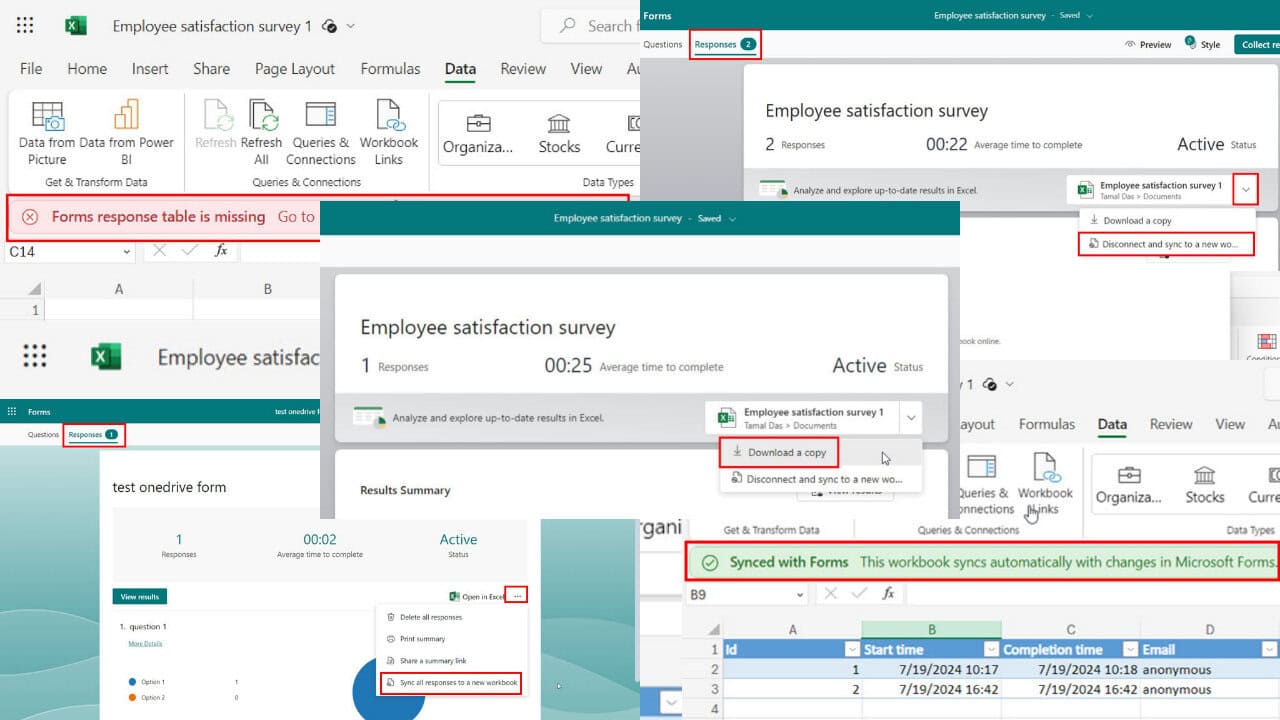This screenshot has height=720, width=1280.
Task: Choose the Stocks data type in the error-banner Excel window
Action: click(x=559, y=134)
